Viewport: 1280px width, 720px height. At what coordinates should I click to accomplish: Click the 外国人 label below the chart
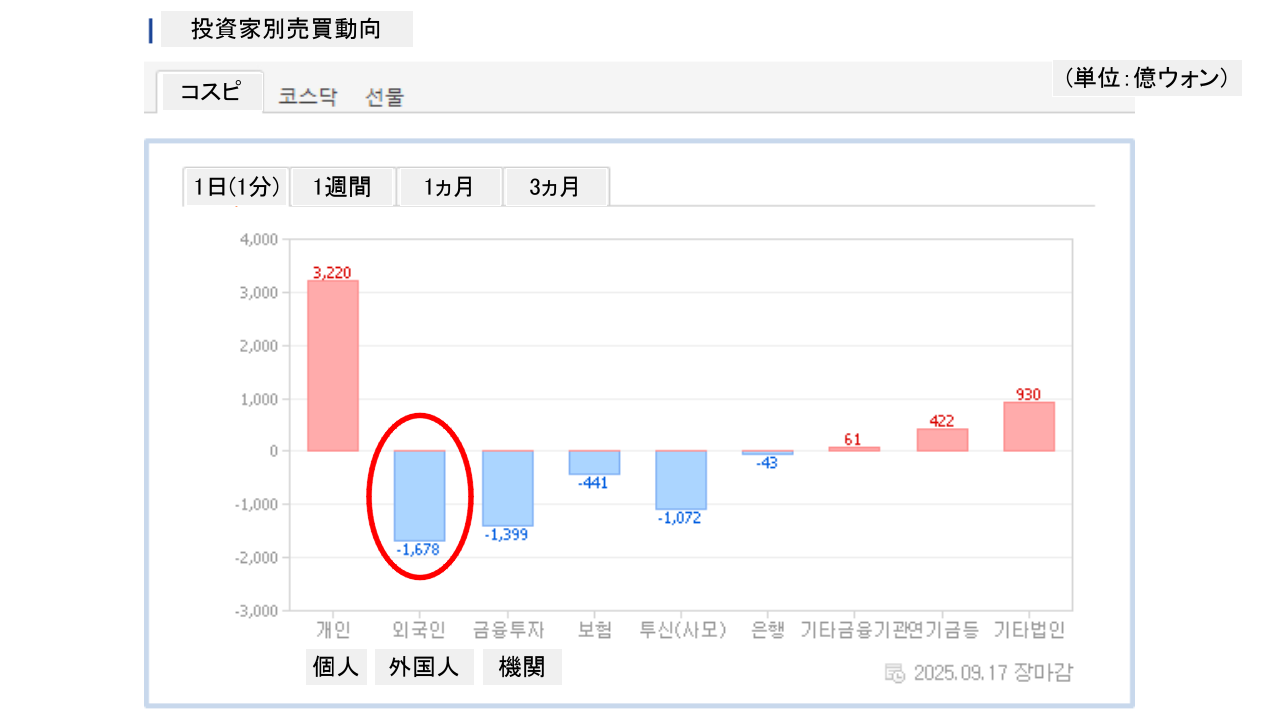[x=424, y=667]
